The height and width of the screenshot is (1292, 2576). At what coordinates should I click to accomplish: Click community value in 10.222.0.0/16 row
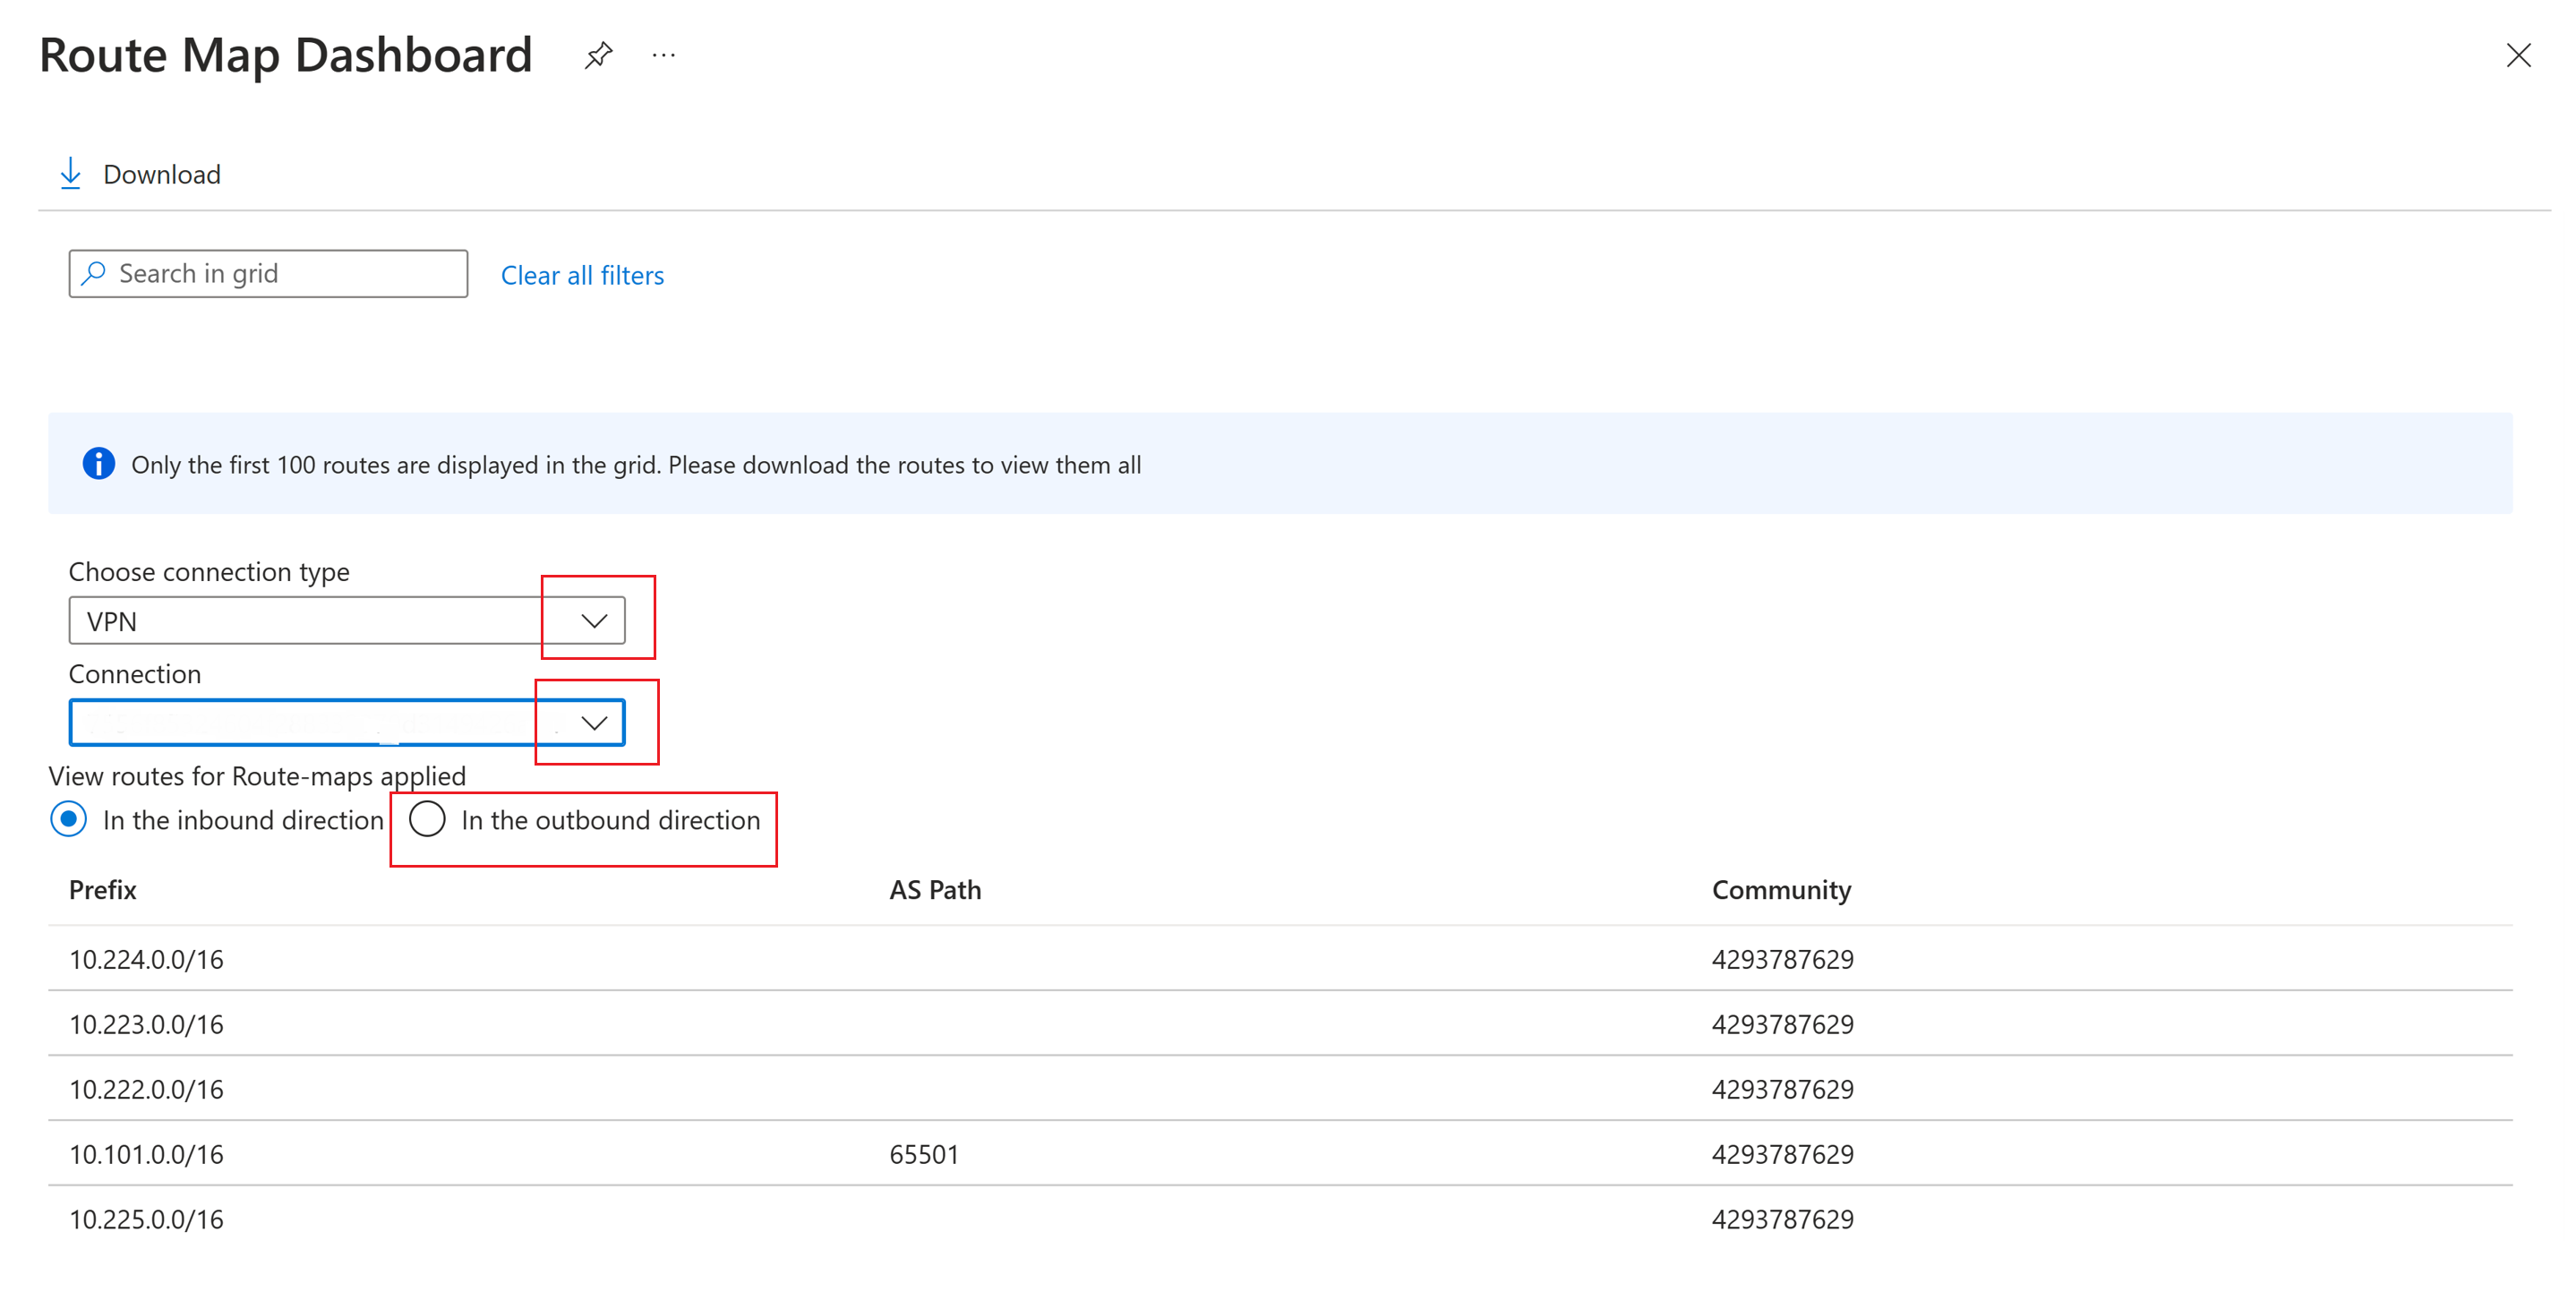(1782, 1089)
